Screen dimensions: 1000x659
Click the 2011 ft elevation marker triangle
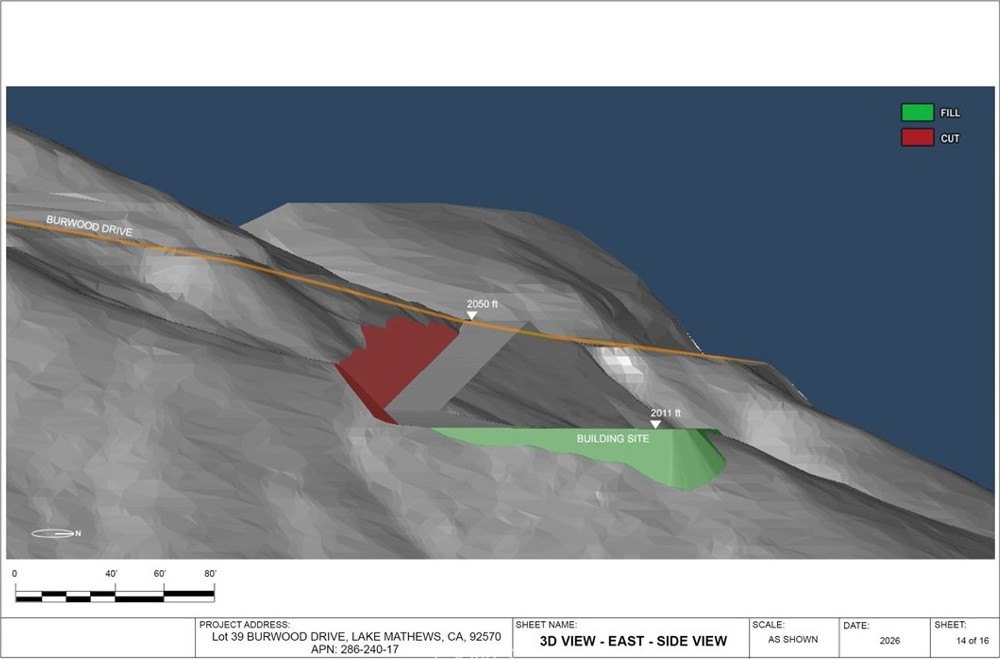pos(655,424)
